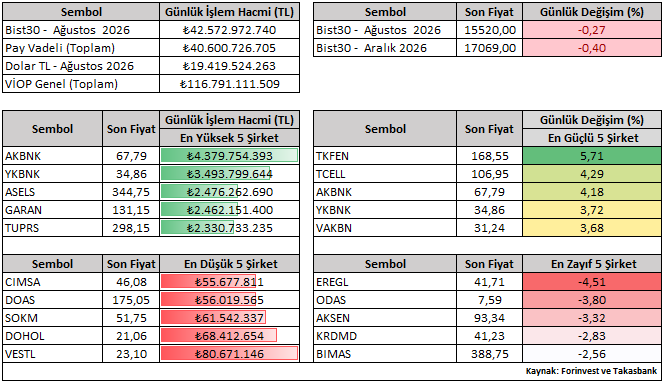Screen dimensions: 665x383
Task: Click the BIMAS price 388,75 cell
Action: (489, 353)
